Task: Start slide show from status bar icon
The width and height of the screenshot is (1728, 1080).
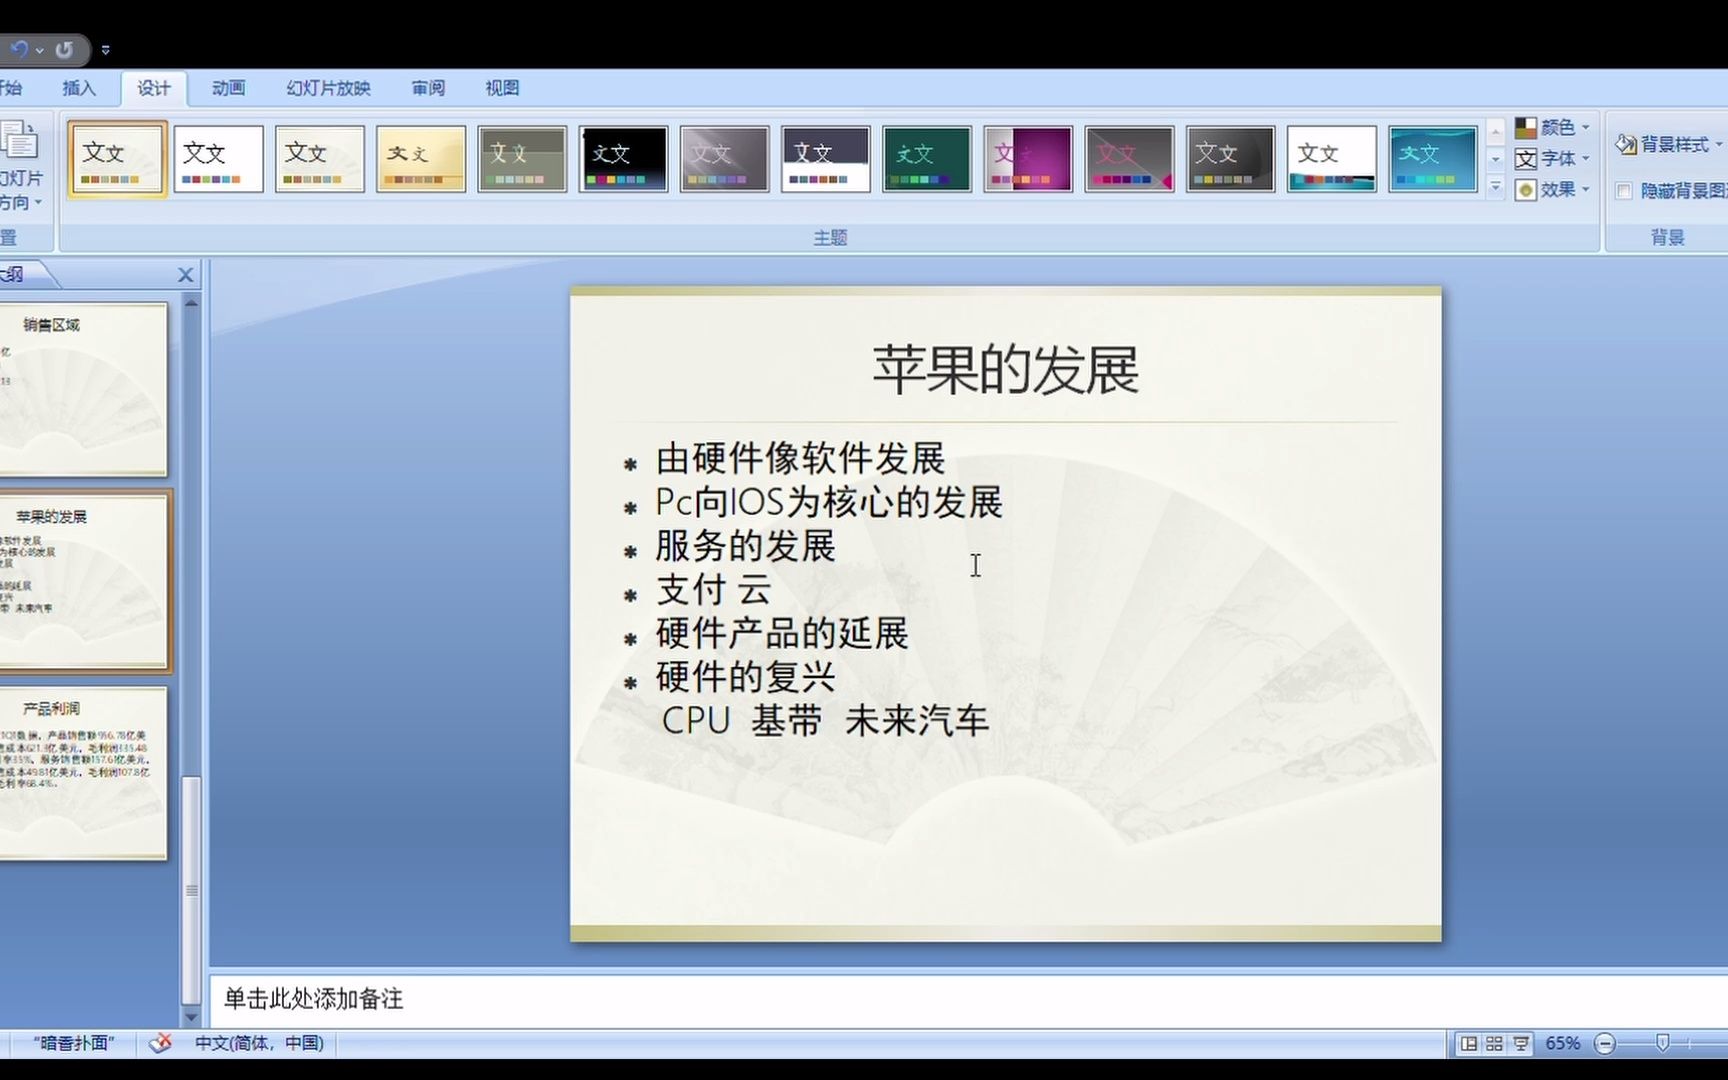Action: [x=1521, y=1044]
